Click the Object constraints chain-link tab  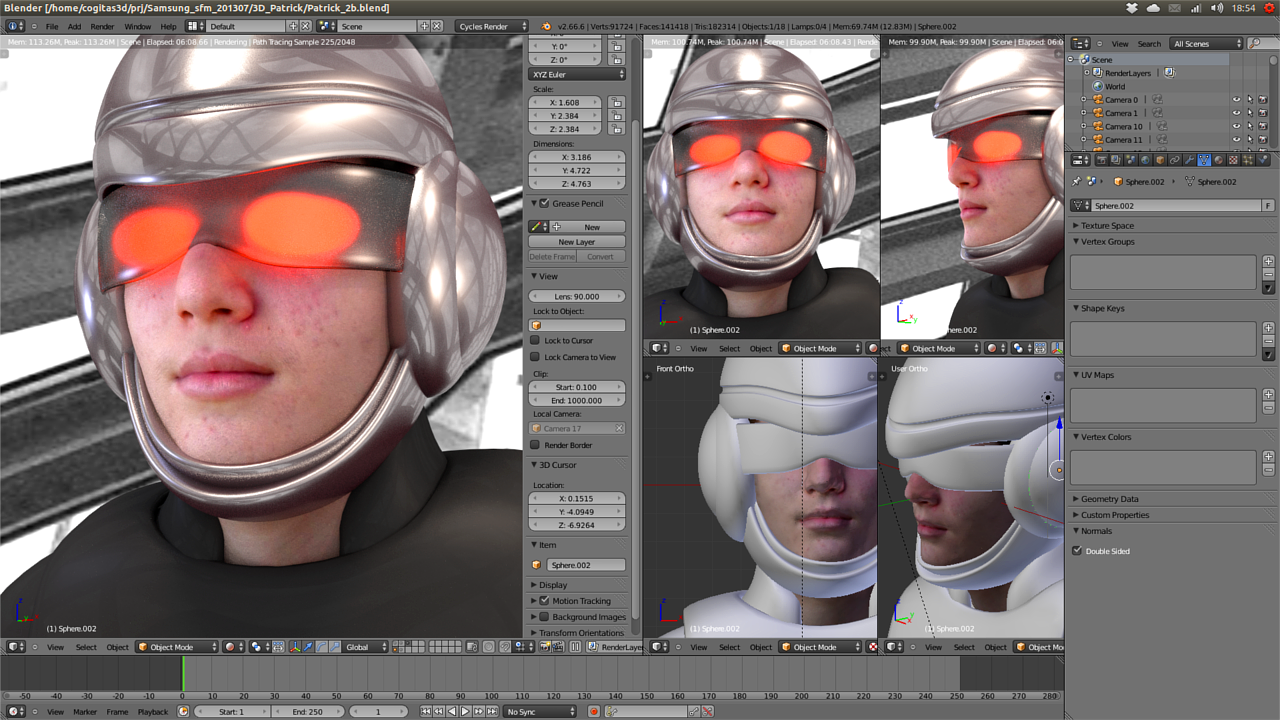click(x=1175, y=159)
